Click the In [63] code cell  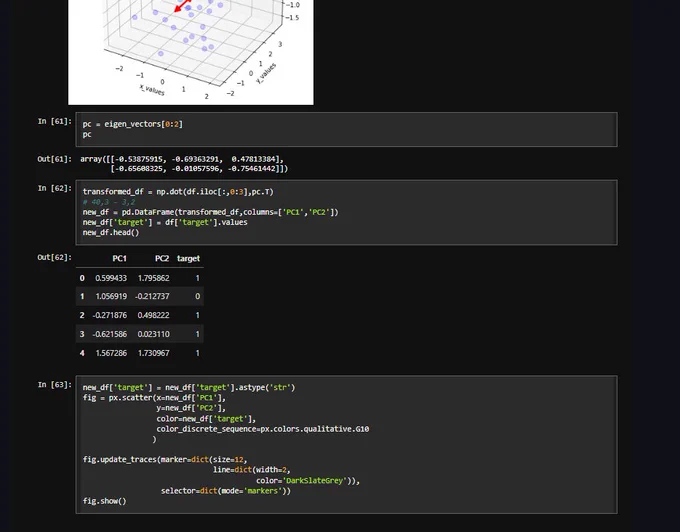coord(346,444)
